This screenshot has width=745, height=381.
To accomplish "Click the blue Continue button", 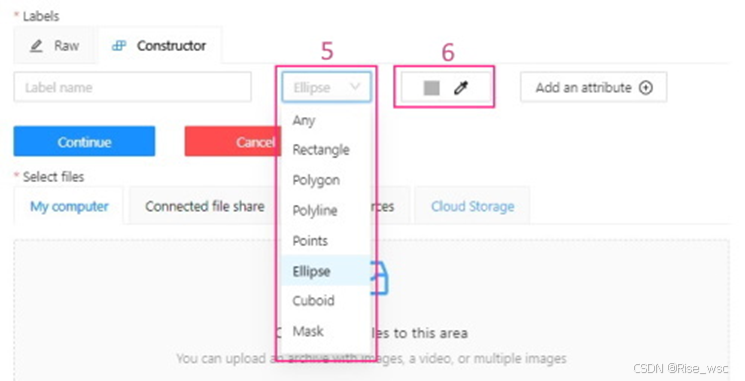I will pos(84,142).
